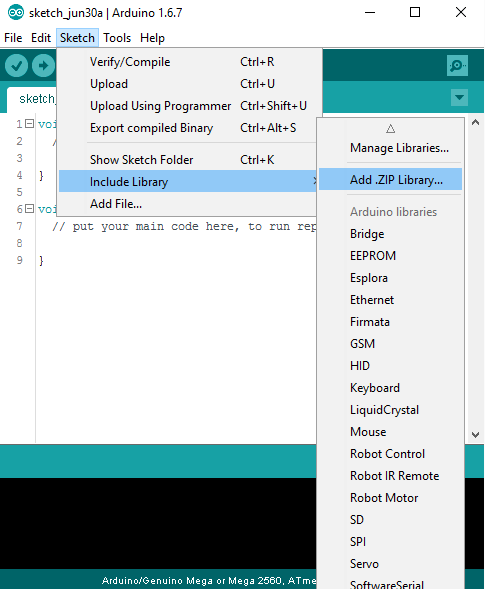Select Show Sketch Folder
The height and width of the screenshot is (589, 485).
coord(187,160)
